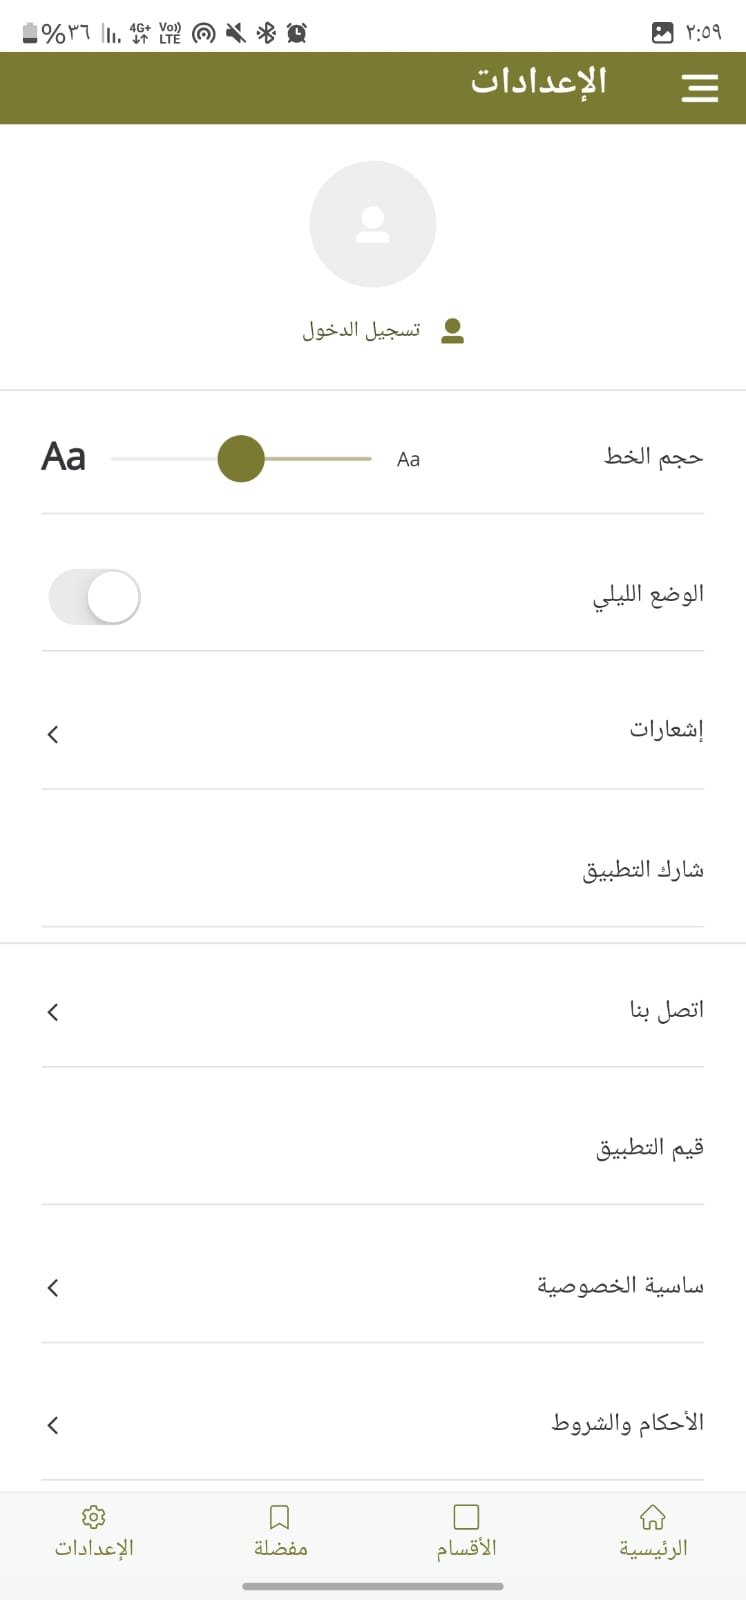Tap the الأقسام sections square icon

coord(466,1517)
